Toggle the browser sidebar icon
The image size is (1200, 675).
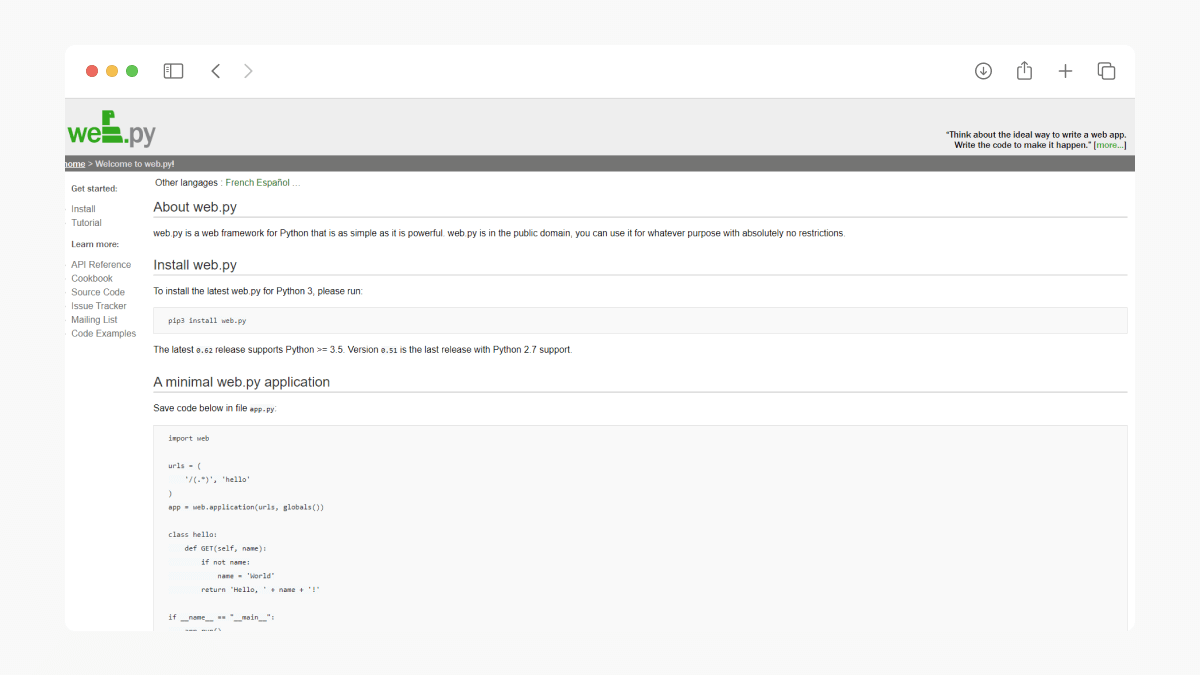(x=173, y=71)
